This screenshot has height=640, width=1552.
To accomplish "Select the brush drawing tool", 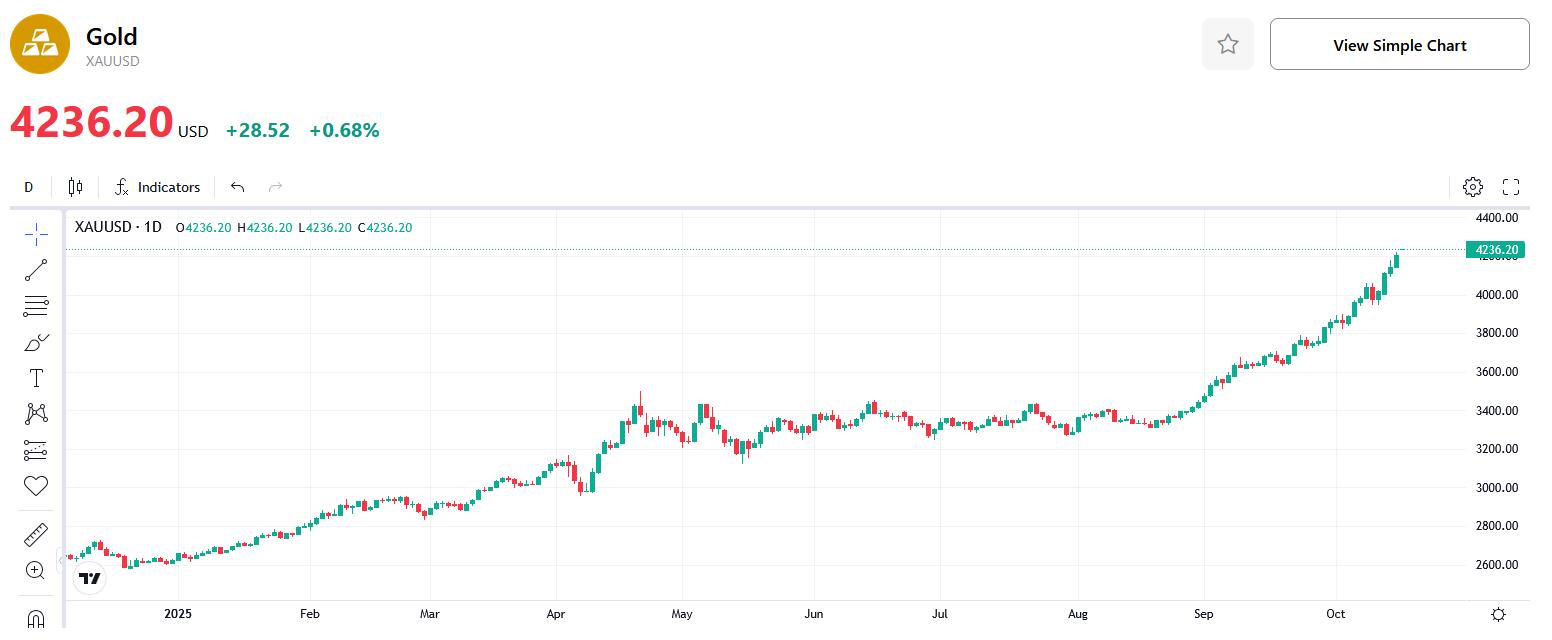I will tap(36, 343).
